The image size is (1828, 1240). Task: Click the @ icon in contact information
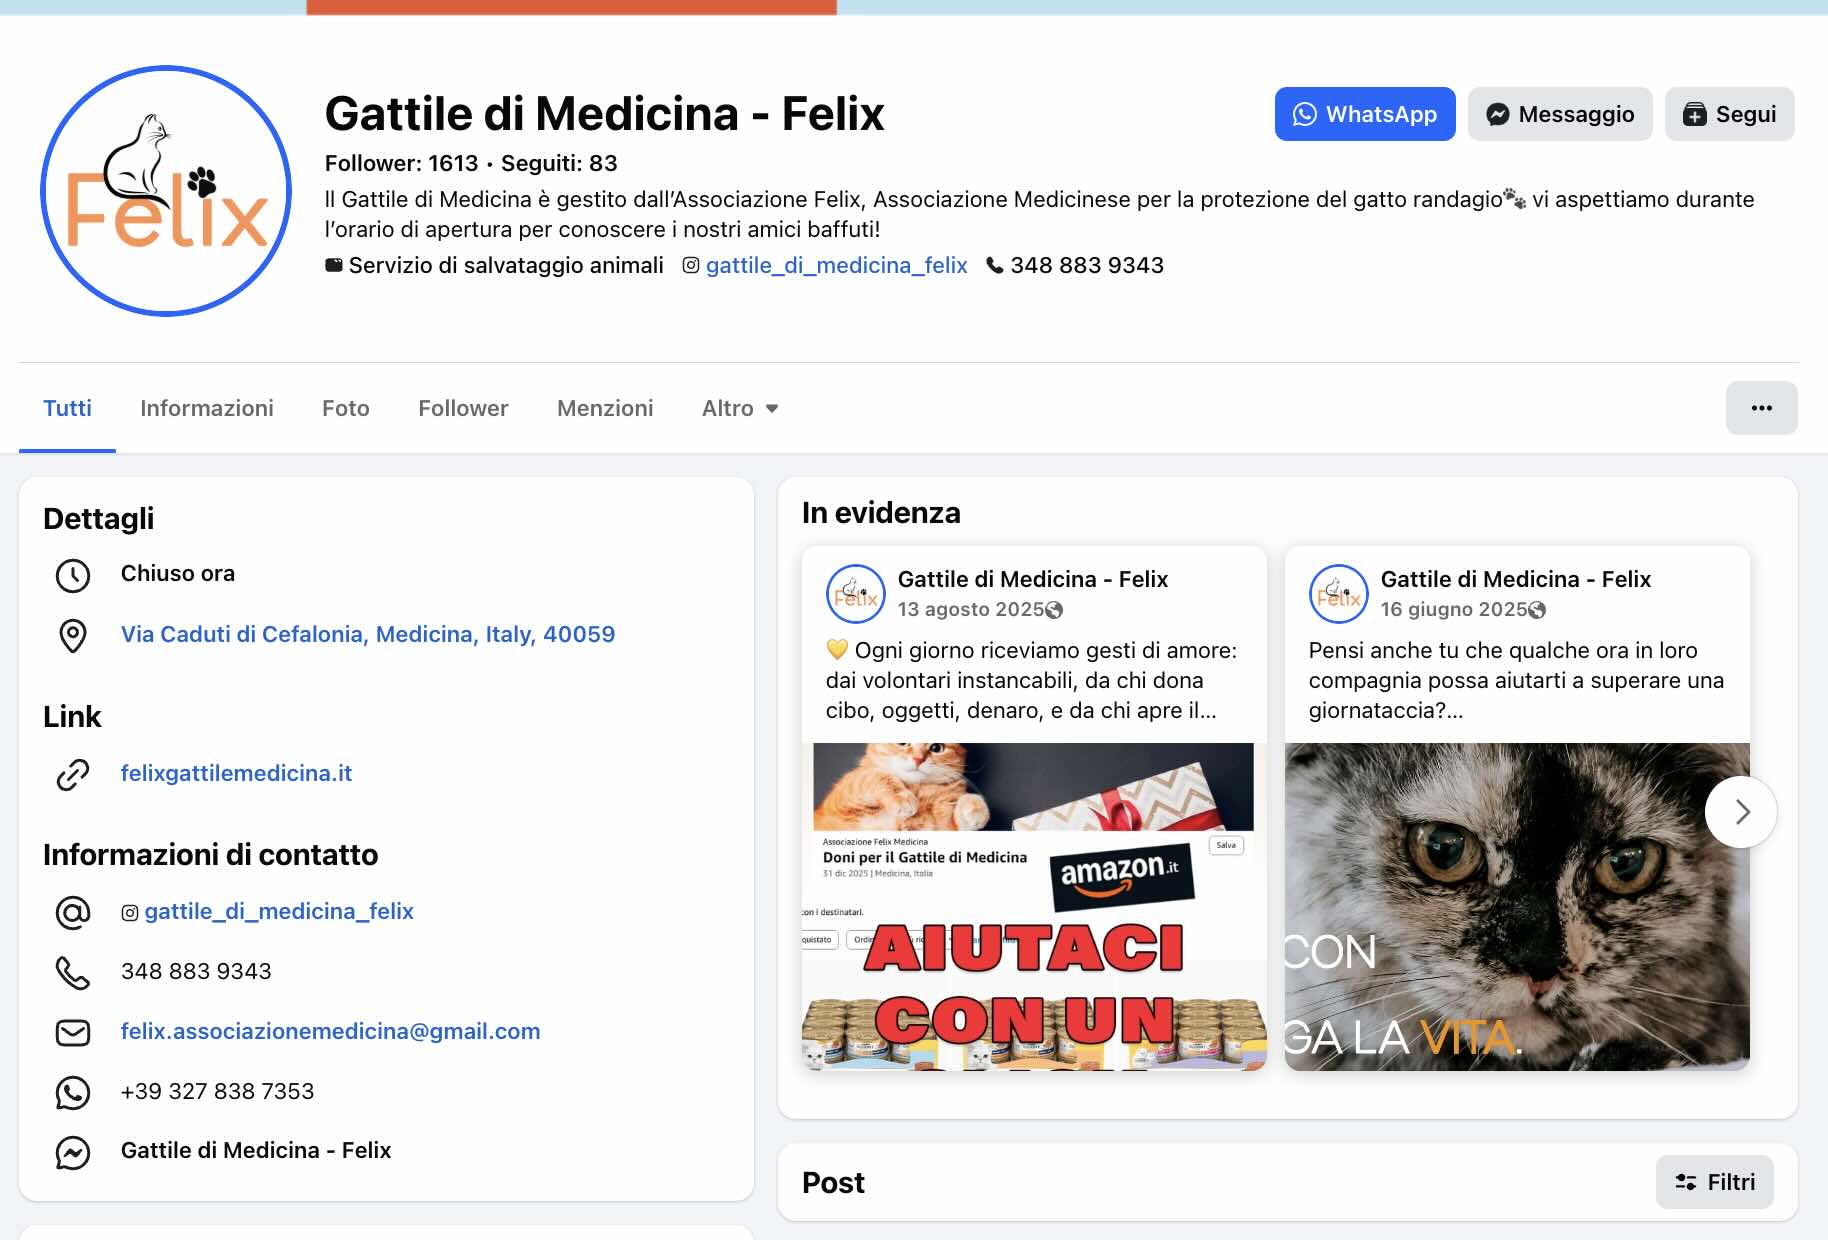[73, 912]
